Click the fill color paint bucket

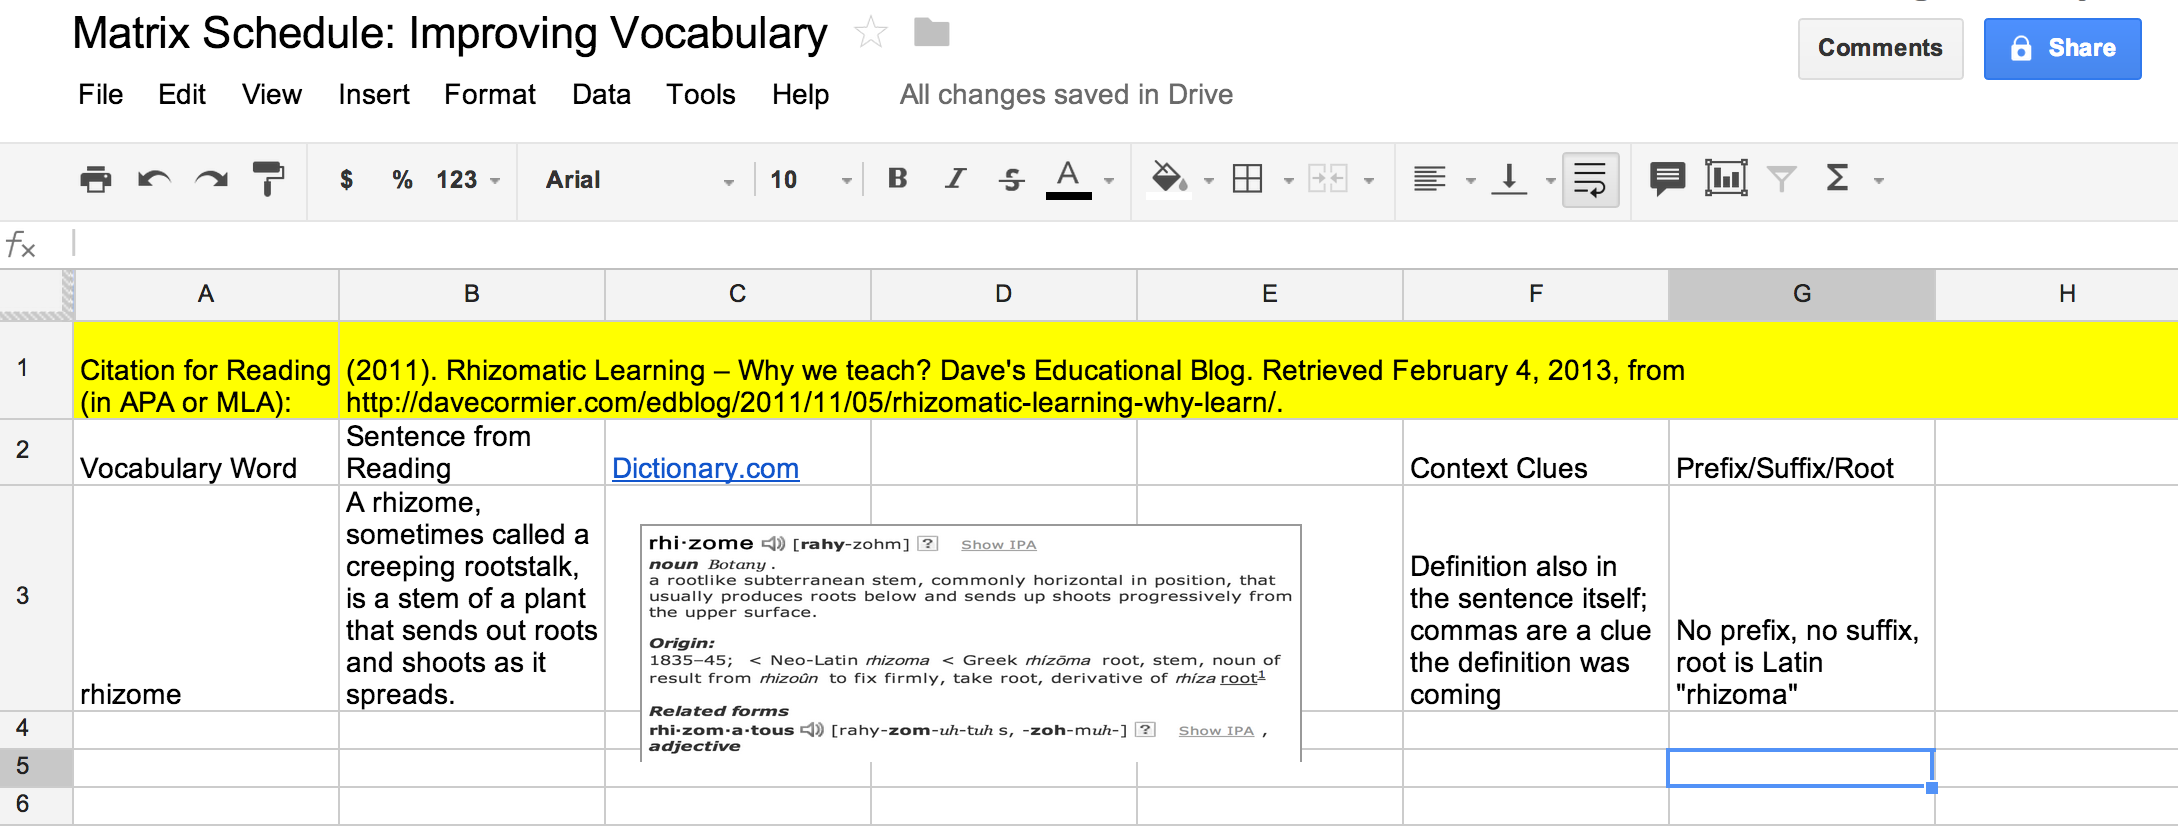click(1168, 179)
